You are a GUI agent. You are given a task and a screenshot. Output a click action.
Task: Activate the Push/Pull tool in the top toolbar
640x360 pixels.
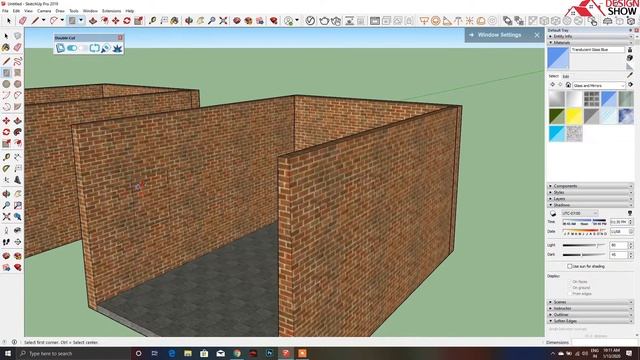(x=93, y=20)
